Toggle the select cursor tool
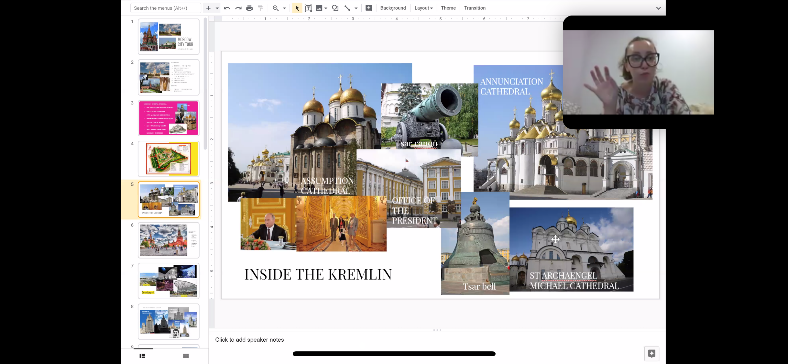This screenshot has height=364, width=788. point(297,8)
